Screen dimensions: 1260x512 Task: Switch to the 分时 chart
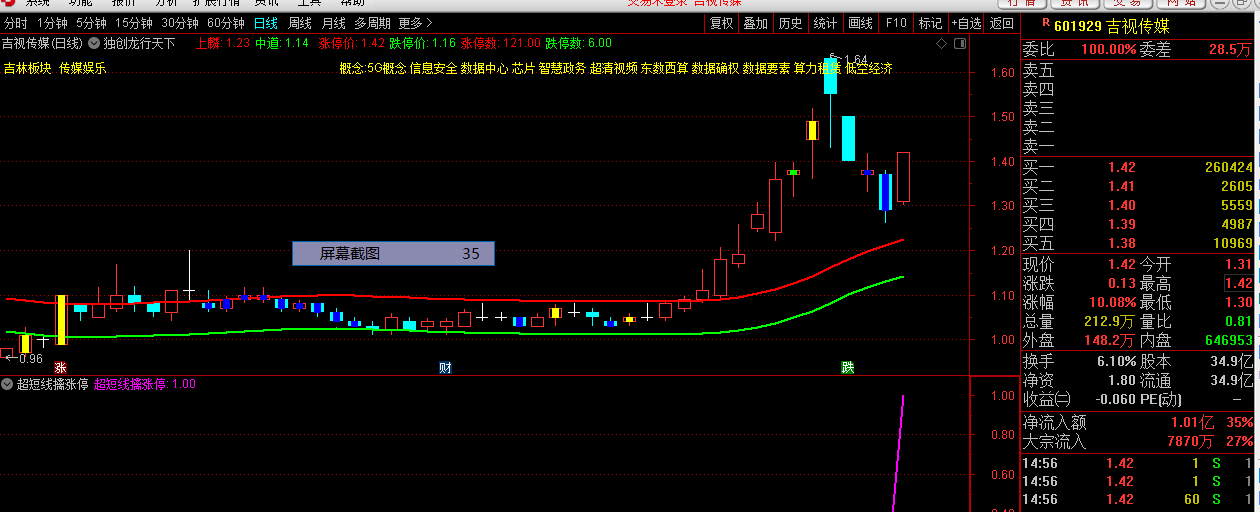[16, 23]
